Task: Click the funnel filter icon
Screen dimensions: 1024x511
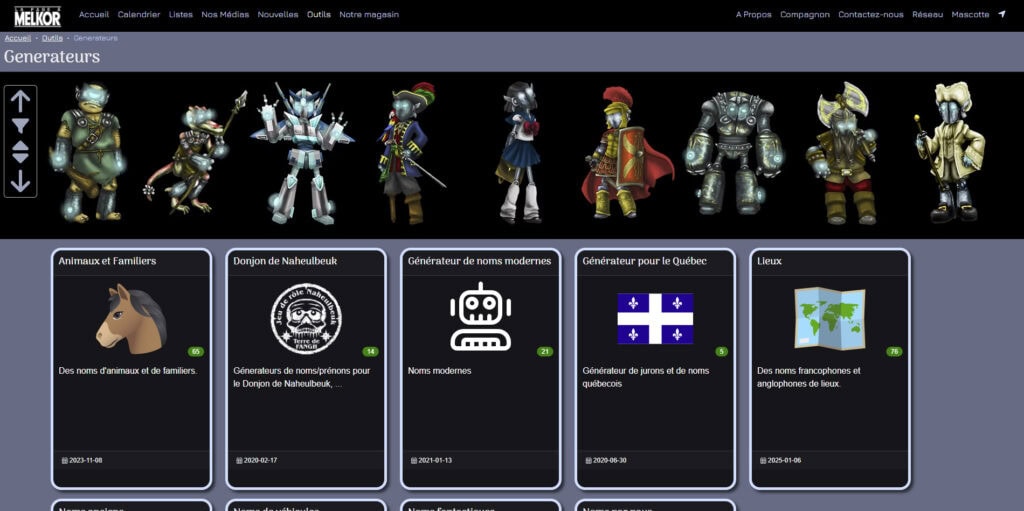Action: tap(20, 126)
